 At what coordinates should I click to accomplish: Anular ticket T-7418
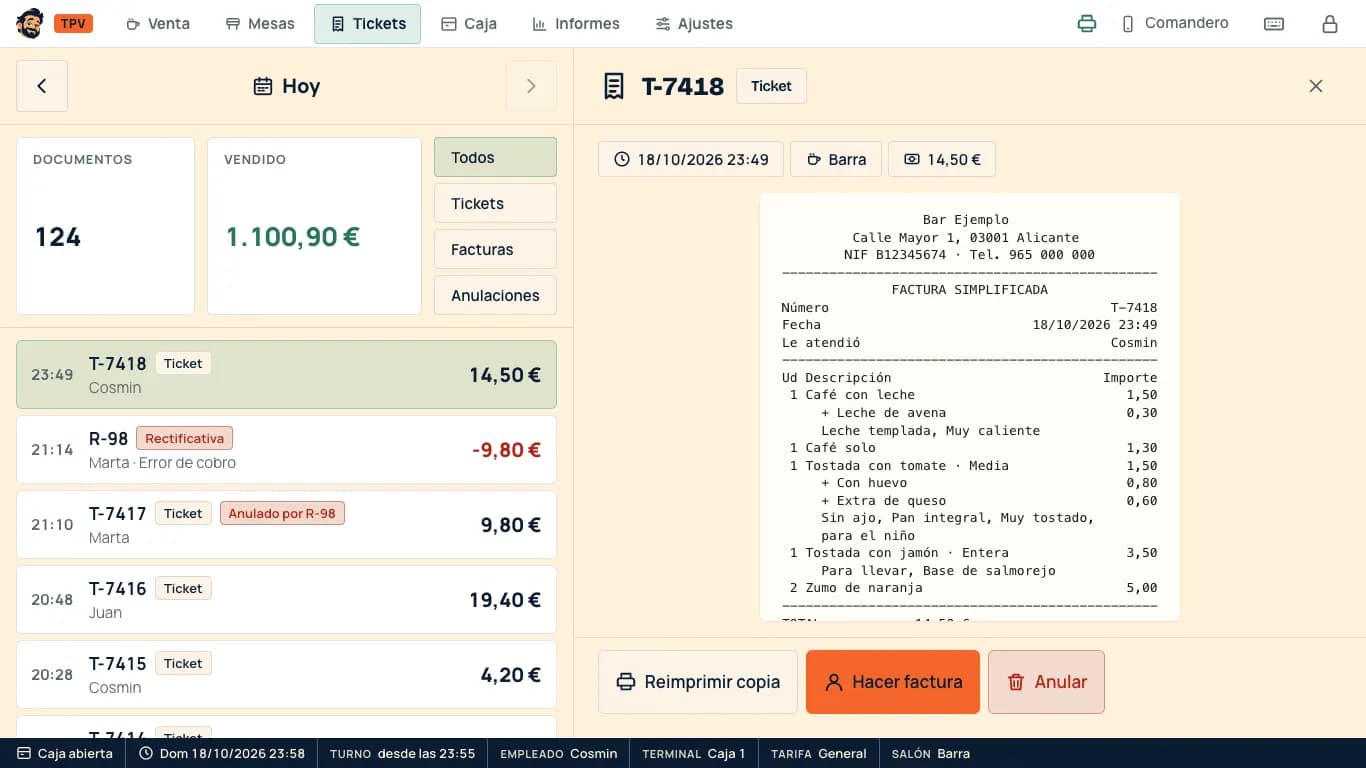pyautogui.click(x=1046, y=682)
